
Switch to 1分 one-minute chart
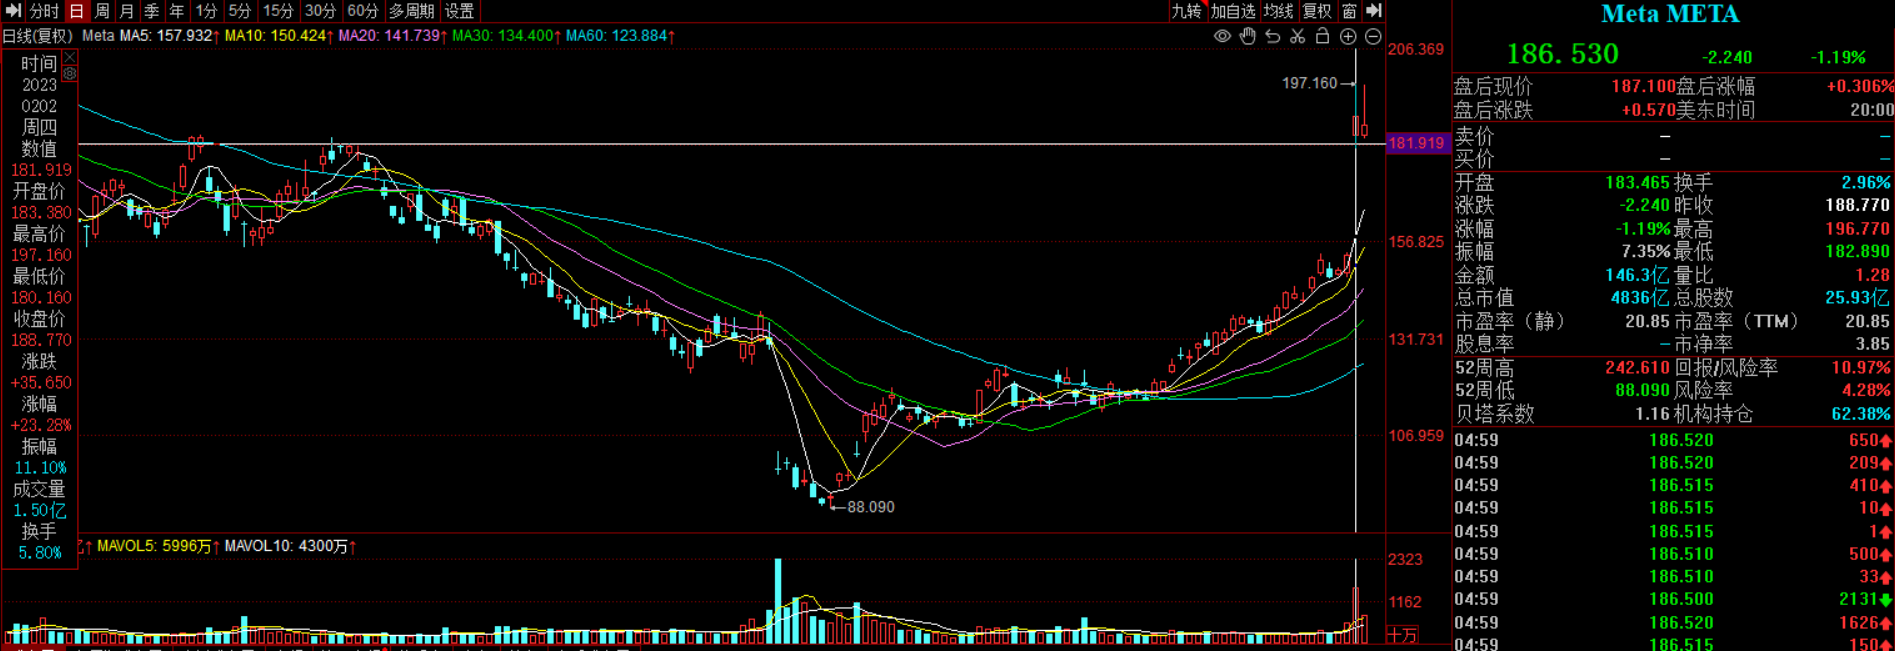pyautogui.click(x=206, y=11)
